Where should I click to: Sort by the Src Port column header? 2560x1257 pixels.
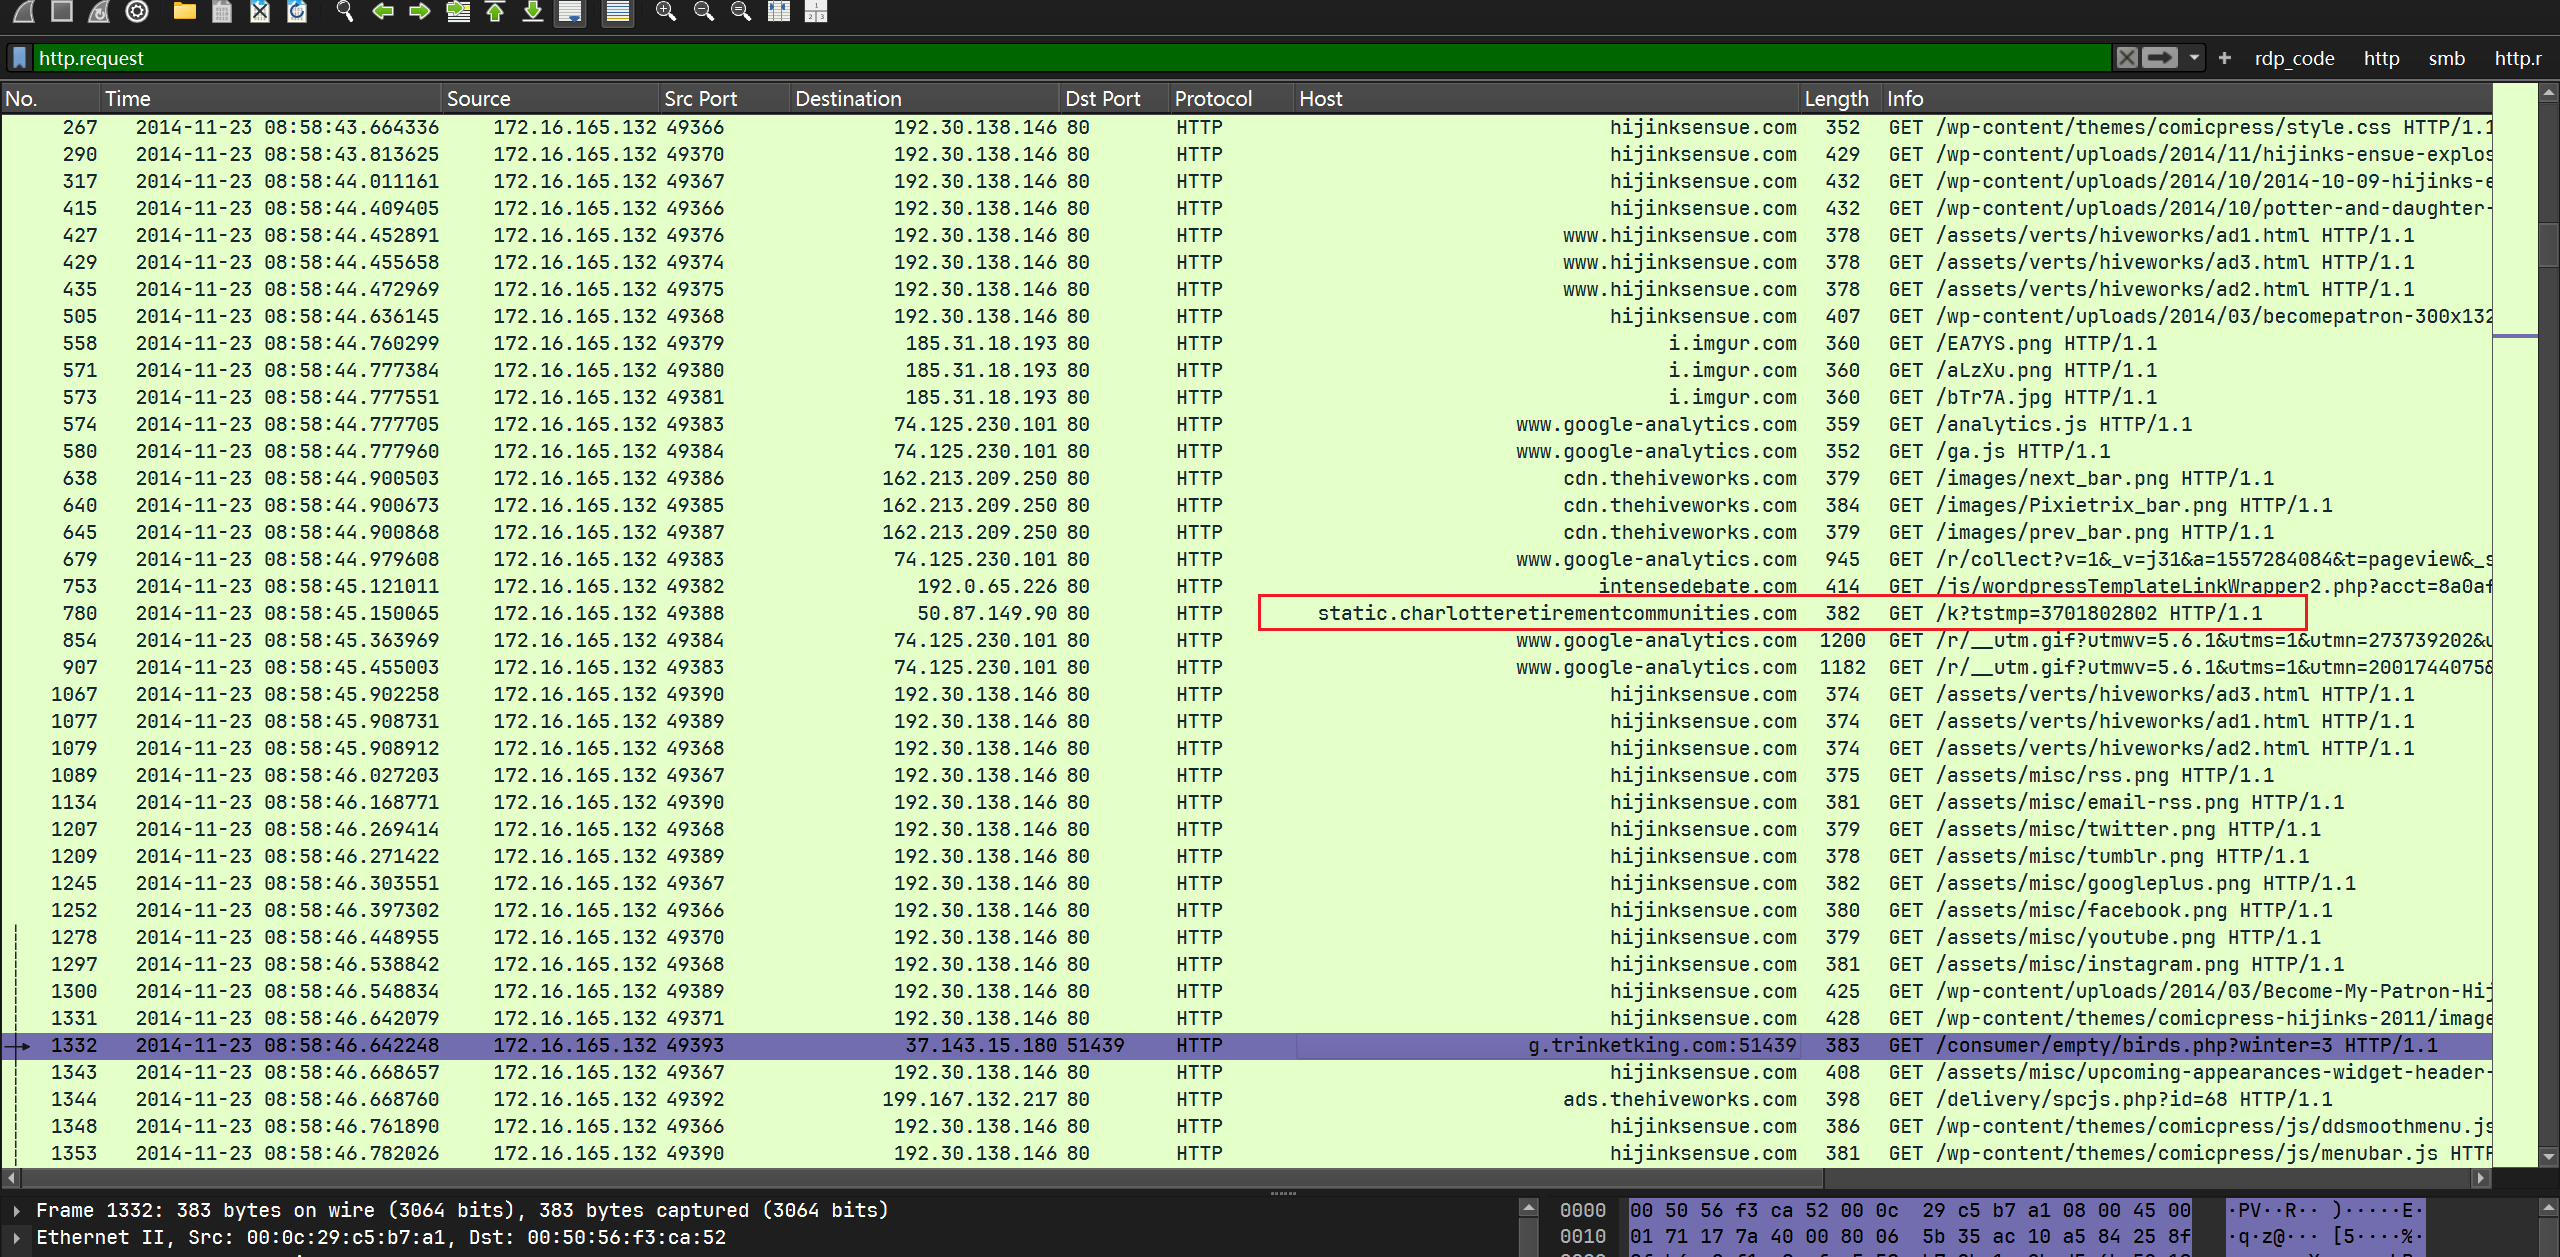click(724, 98)
